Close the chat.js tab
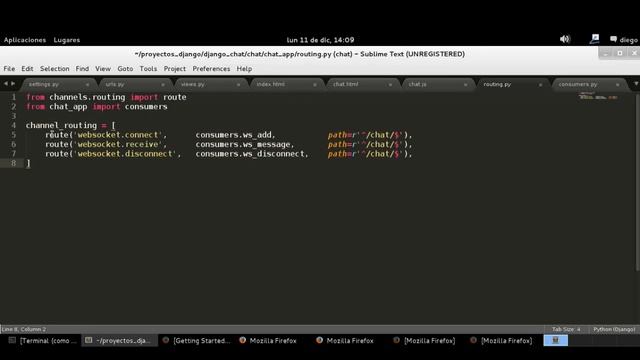 pyautogui.click(x=465, y=84)
